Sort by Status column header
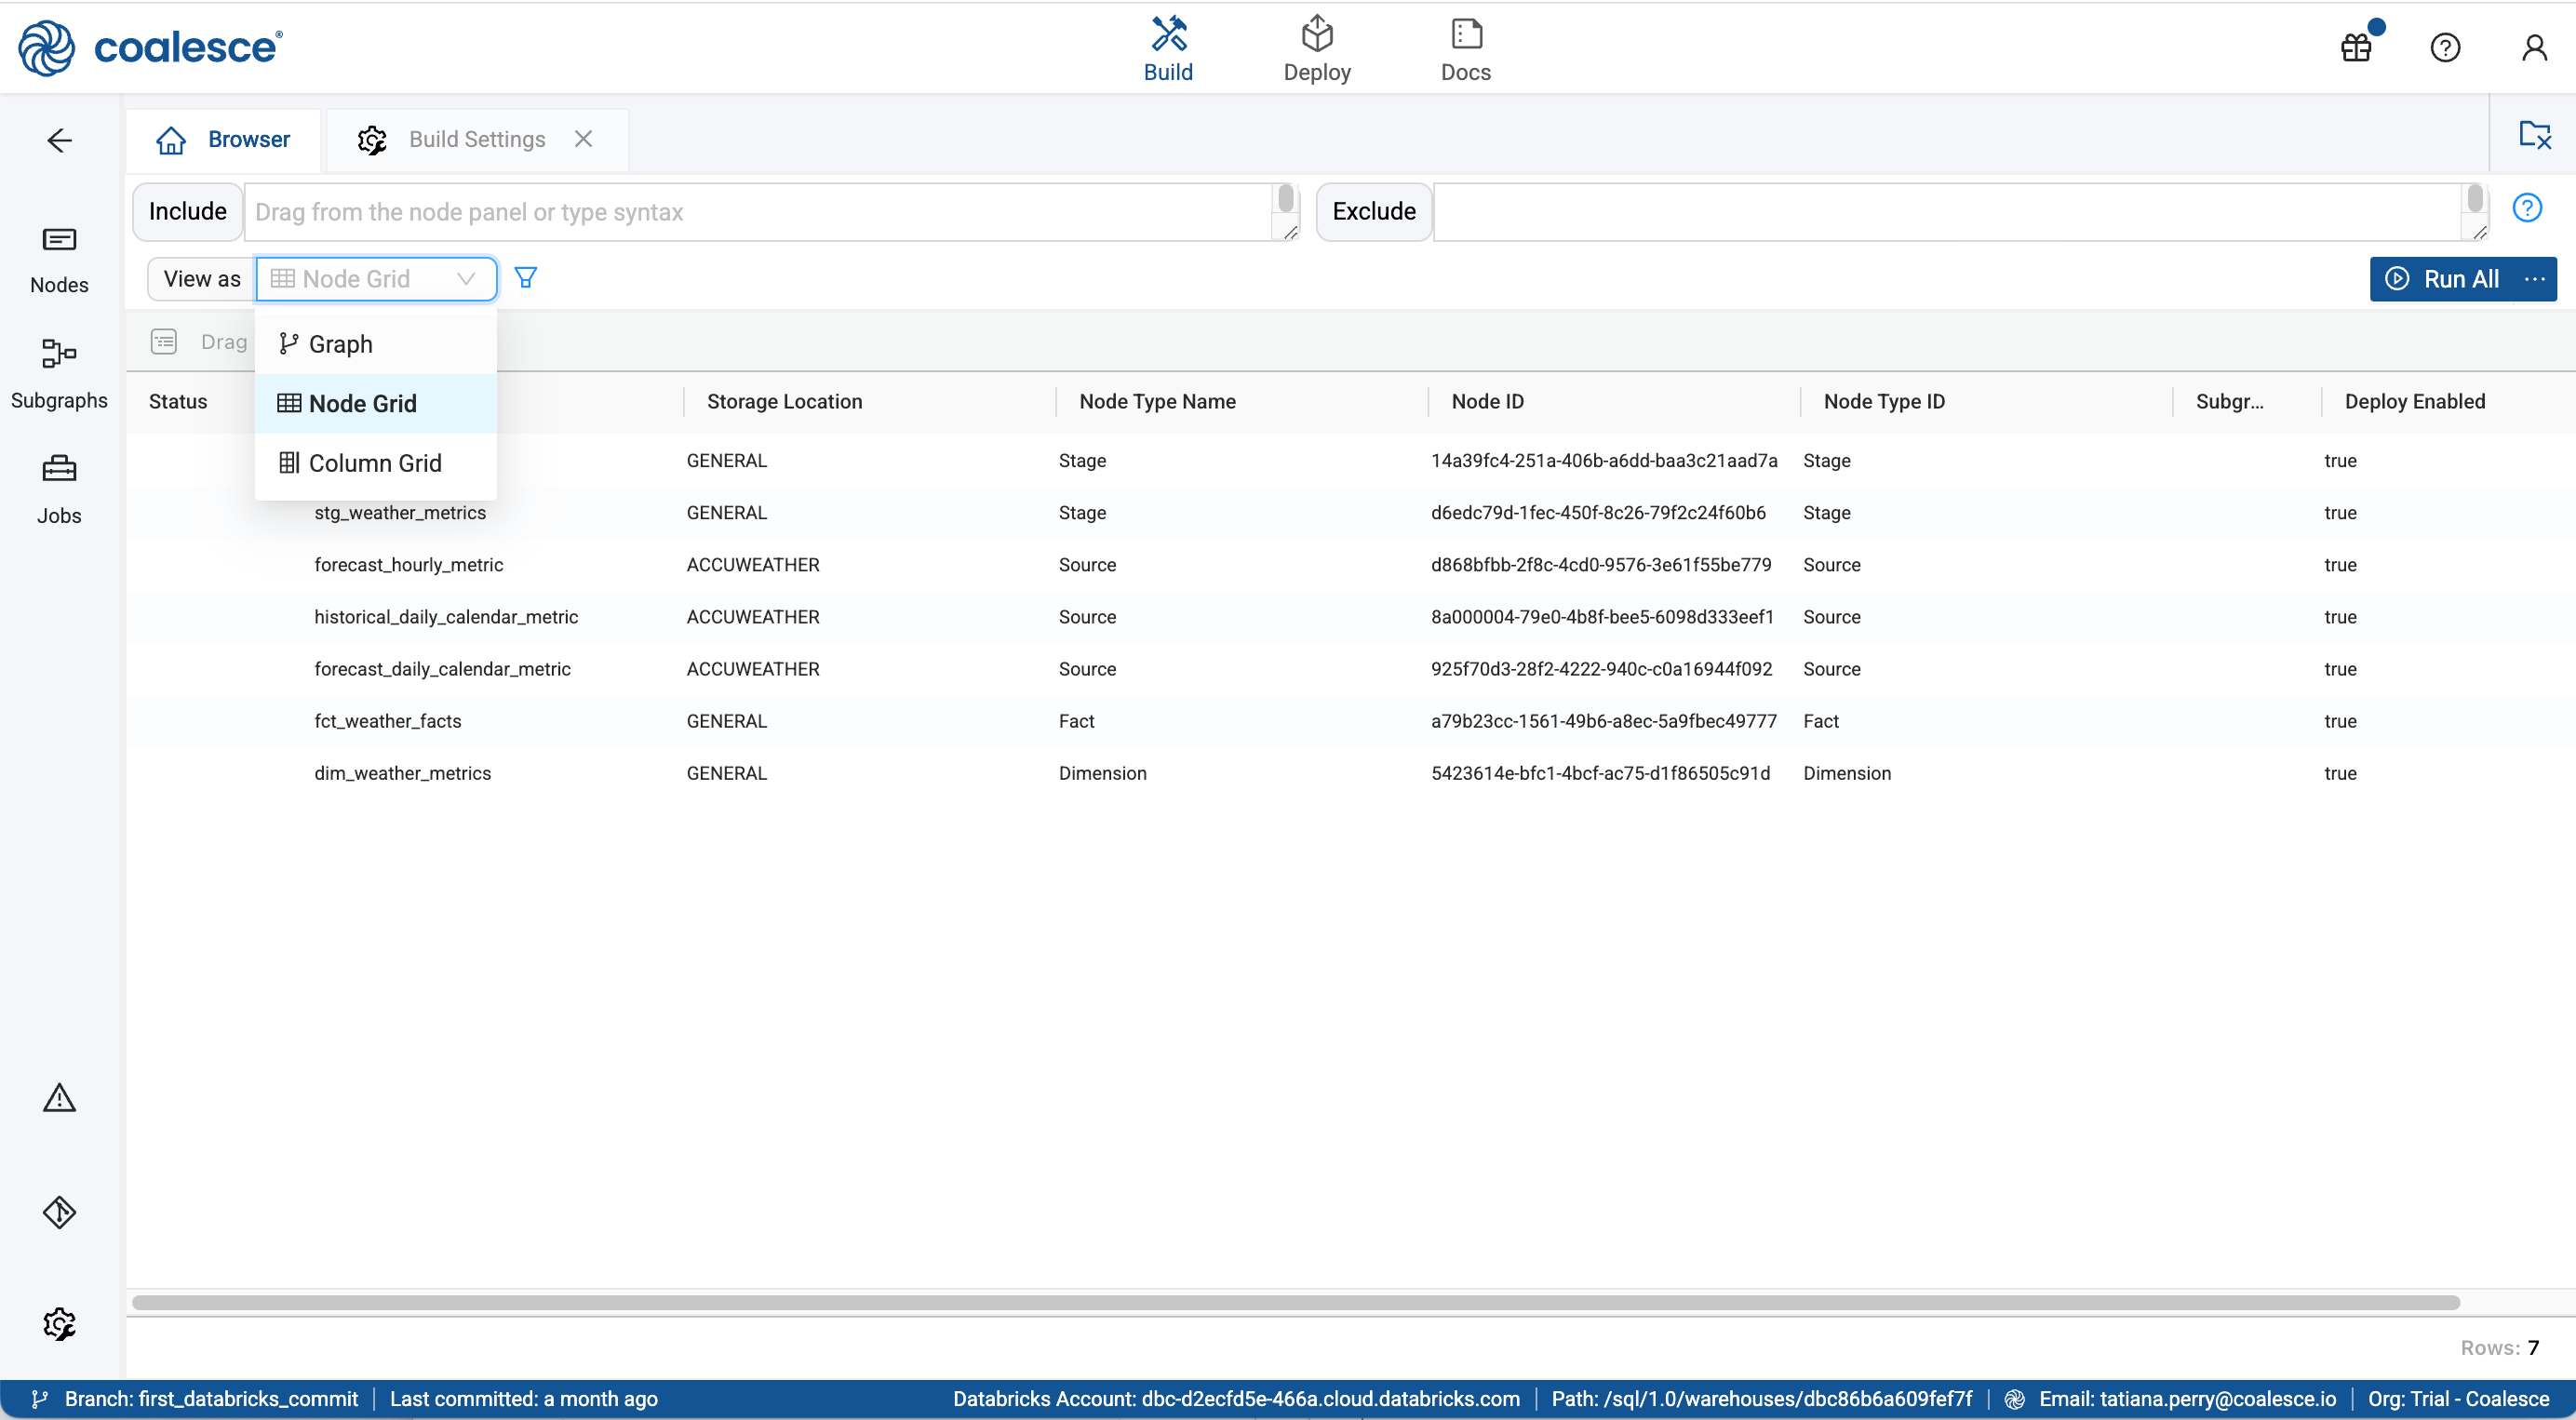The image size is (2576, 1420). (x=178, y=402)
